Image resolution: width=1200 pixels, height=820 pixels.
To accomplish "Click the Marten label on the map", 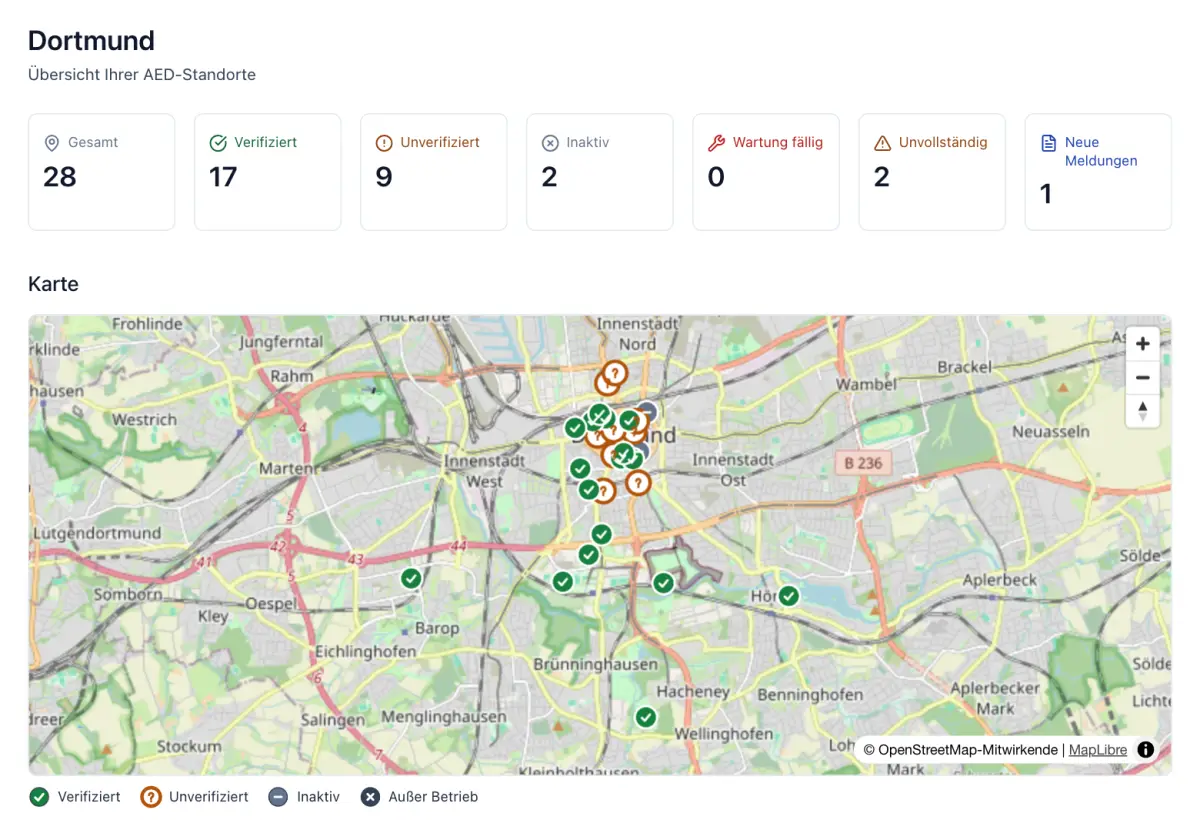I will click(286, 468).
